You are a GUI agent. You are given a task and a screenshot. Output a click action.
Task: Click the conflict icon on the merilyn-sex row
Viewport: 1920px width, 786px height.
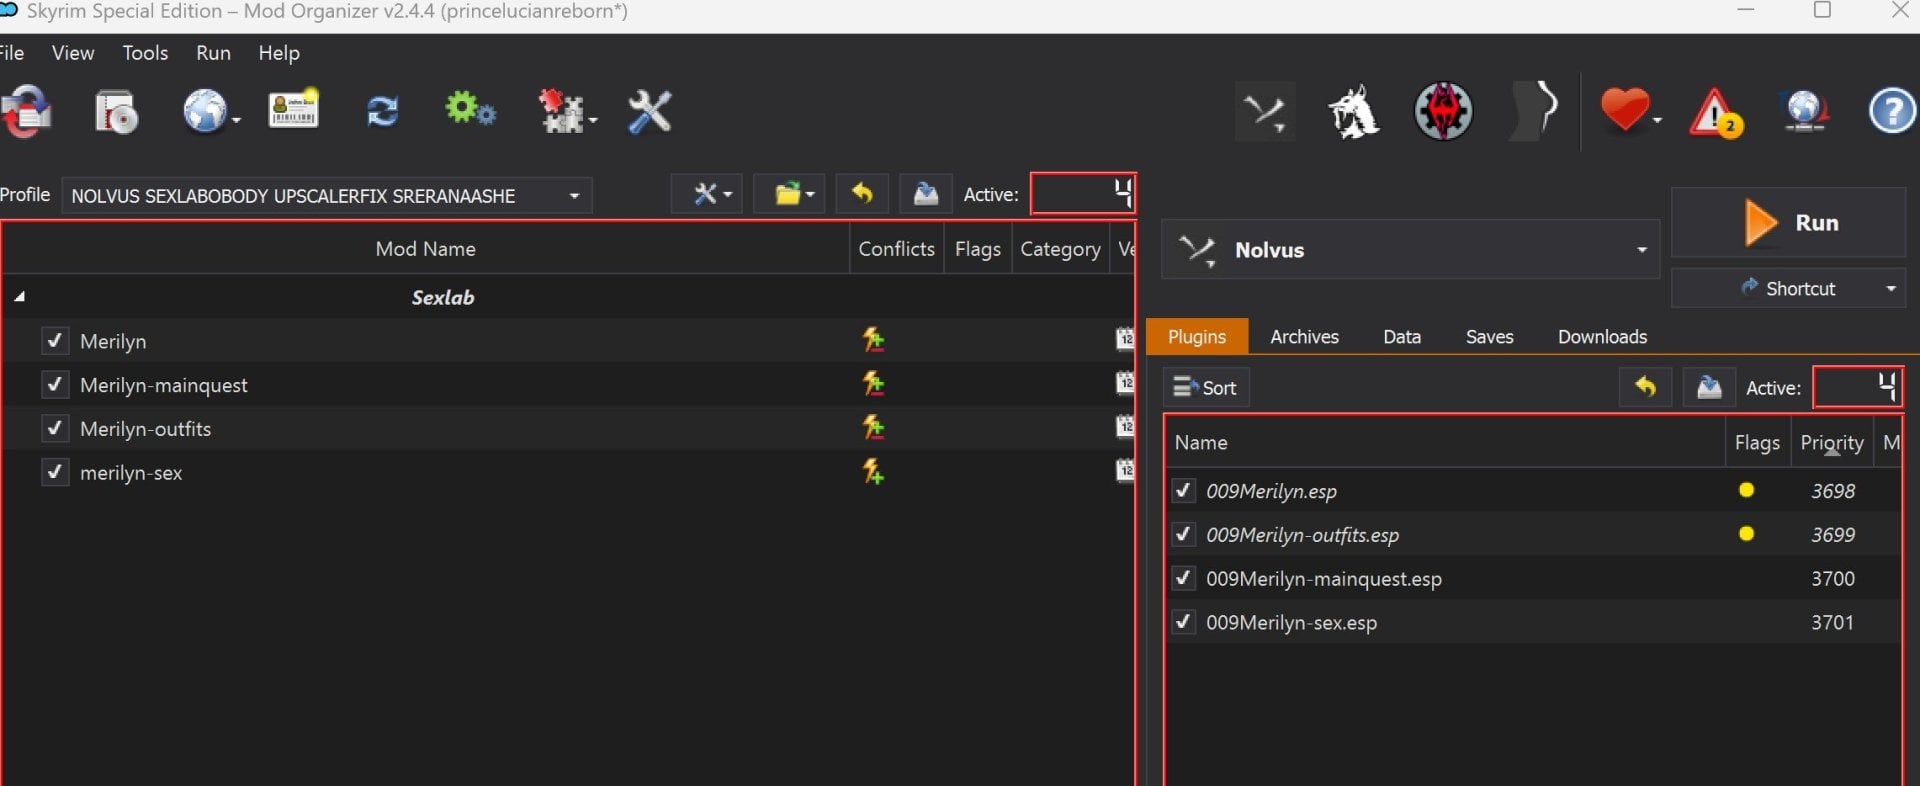point(873,472)
